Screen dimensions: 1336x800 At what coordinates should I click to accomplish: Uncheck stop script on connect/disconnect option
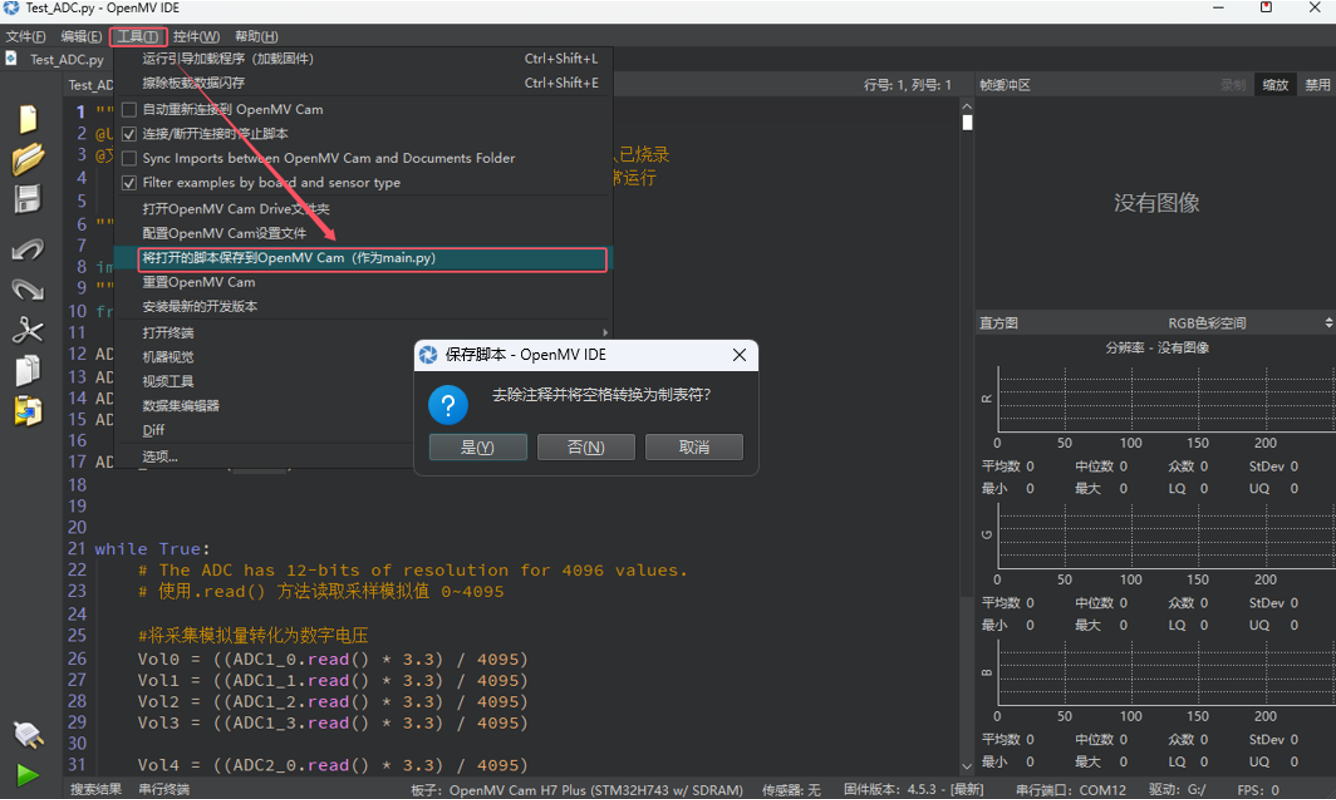click(x=129, y=133)
